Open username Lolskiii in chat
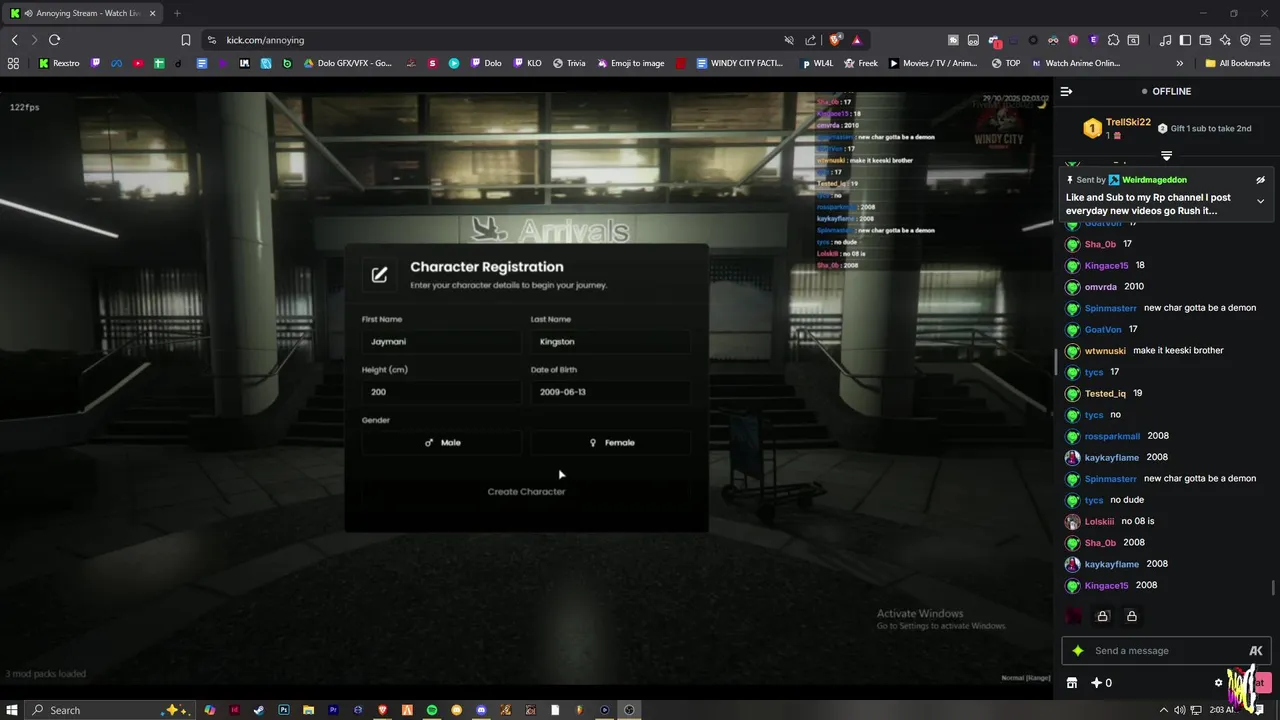The image size is (1280, 720). coord(1099,521)
